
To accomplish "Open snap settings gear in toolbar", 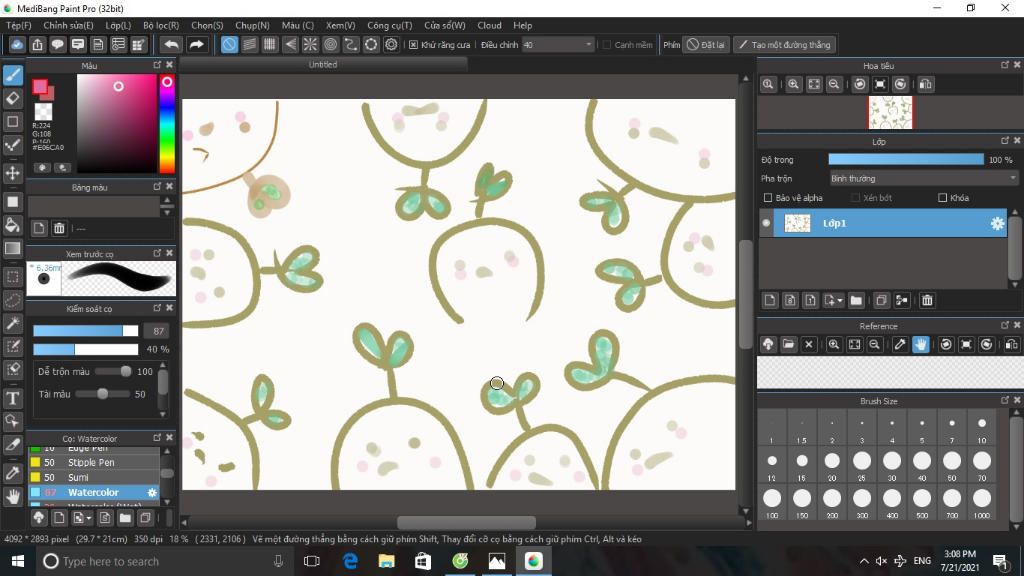I will click(x=391, y=44).
